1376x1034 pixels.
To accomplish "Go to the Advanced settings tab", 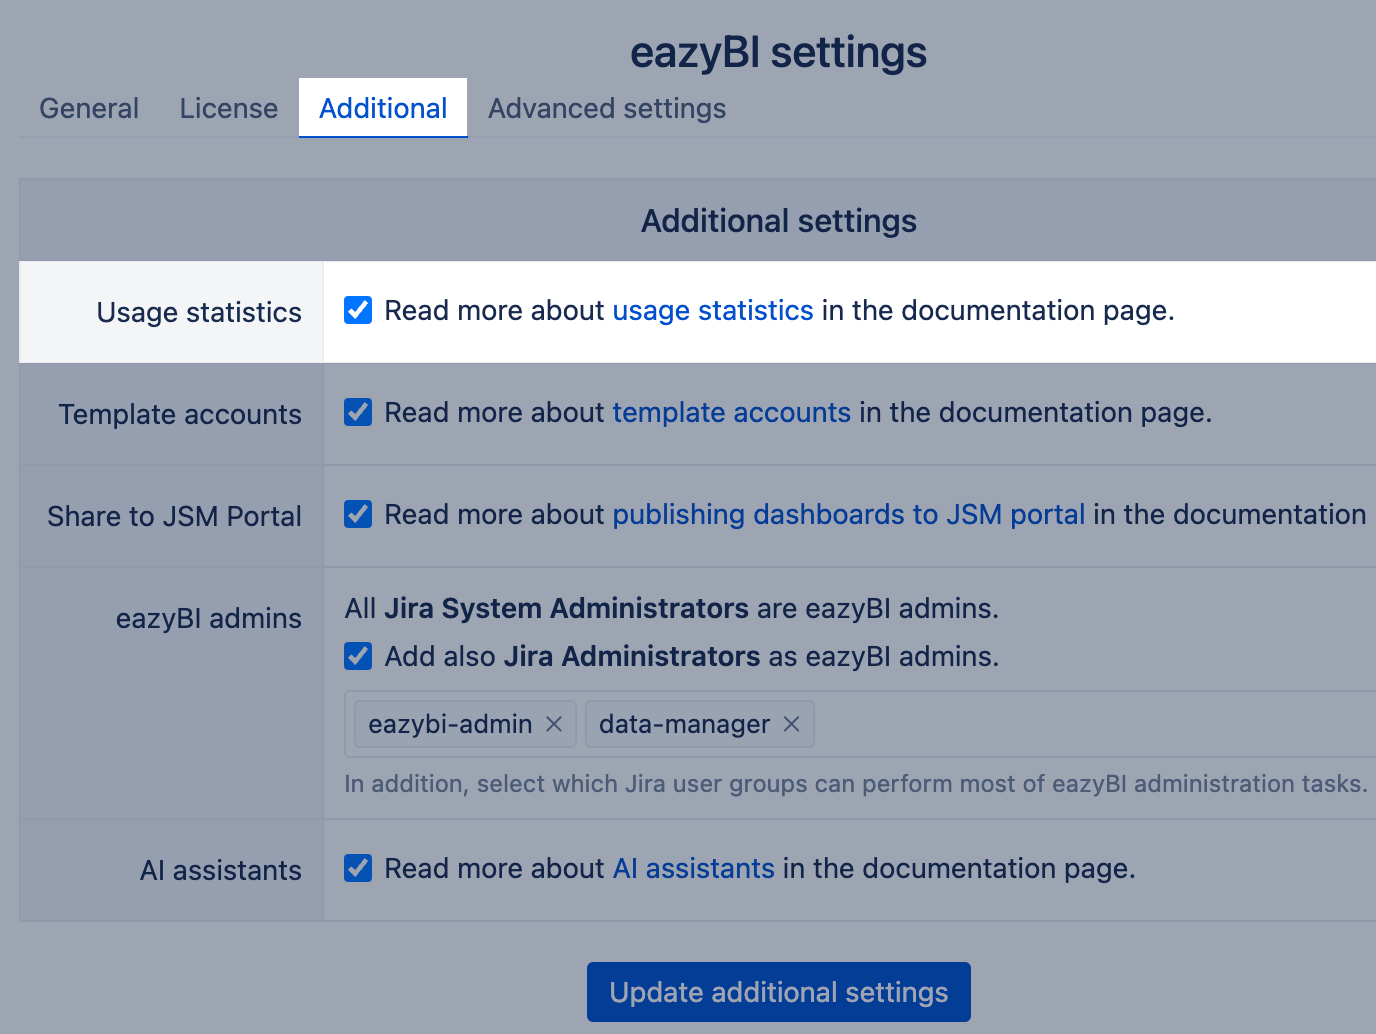I will click(x=607, y=108).
